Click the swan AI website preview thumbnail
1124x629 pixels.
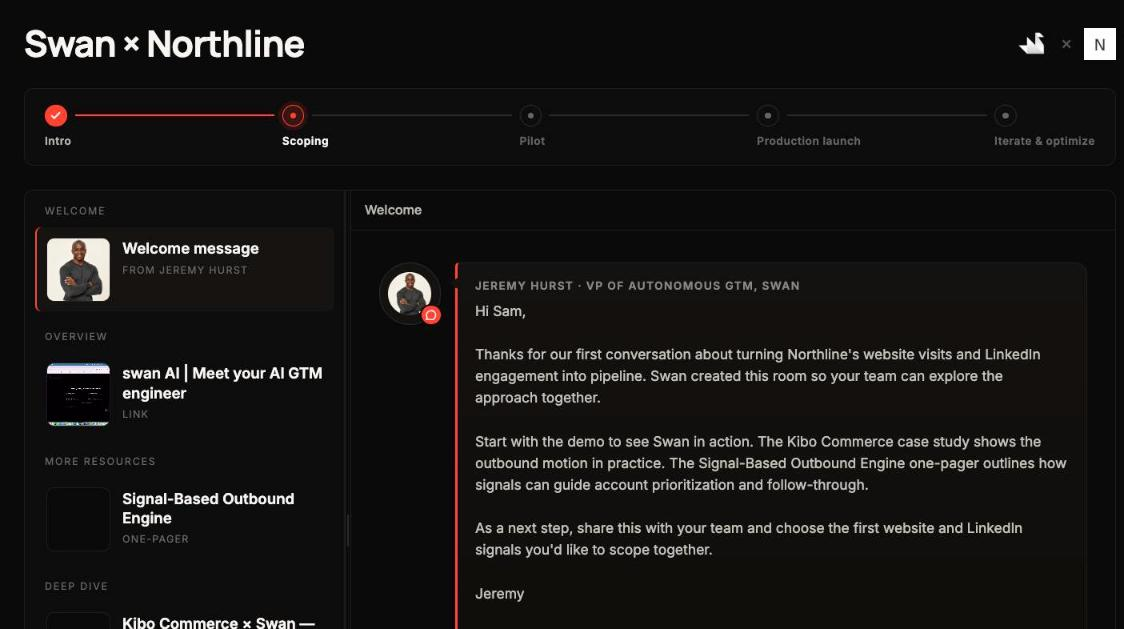[x=78, y=394]
